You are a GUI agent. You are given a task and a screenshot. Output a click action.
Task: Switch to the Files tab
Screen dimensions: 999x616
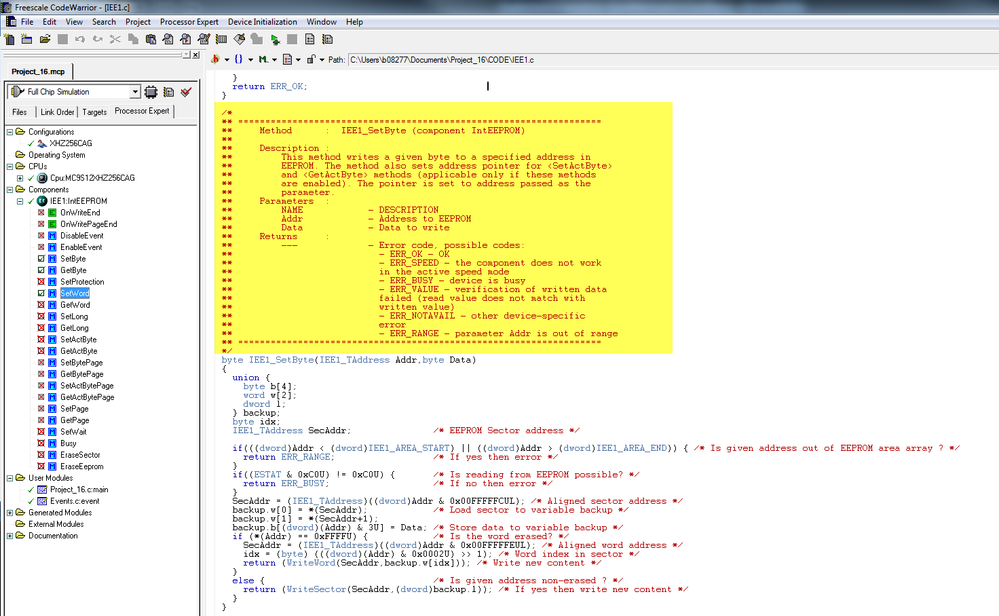pyautogui.click(x=20, y=112)
